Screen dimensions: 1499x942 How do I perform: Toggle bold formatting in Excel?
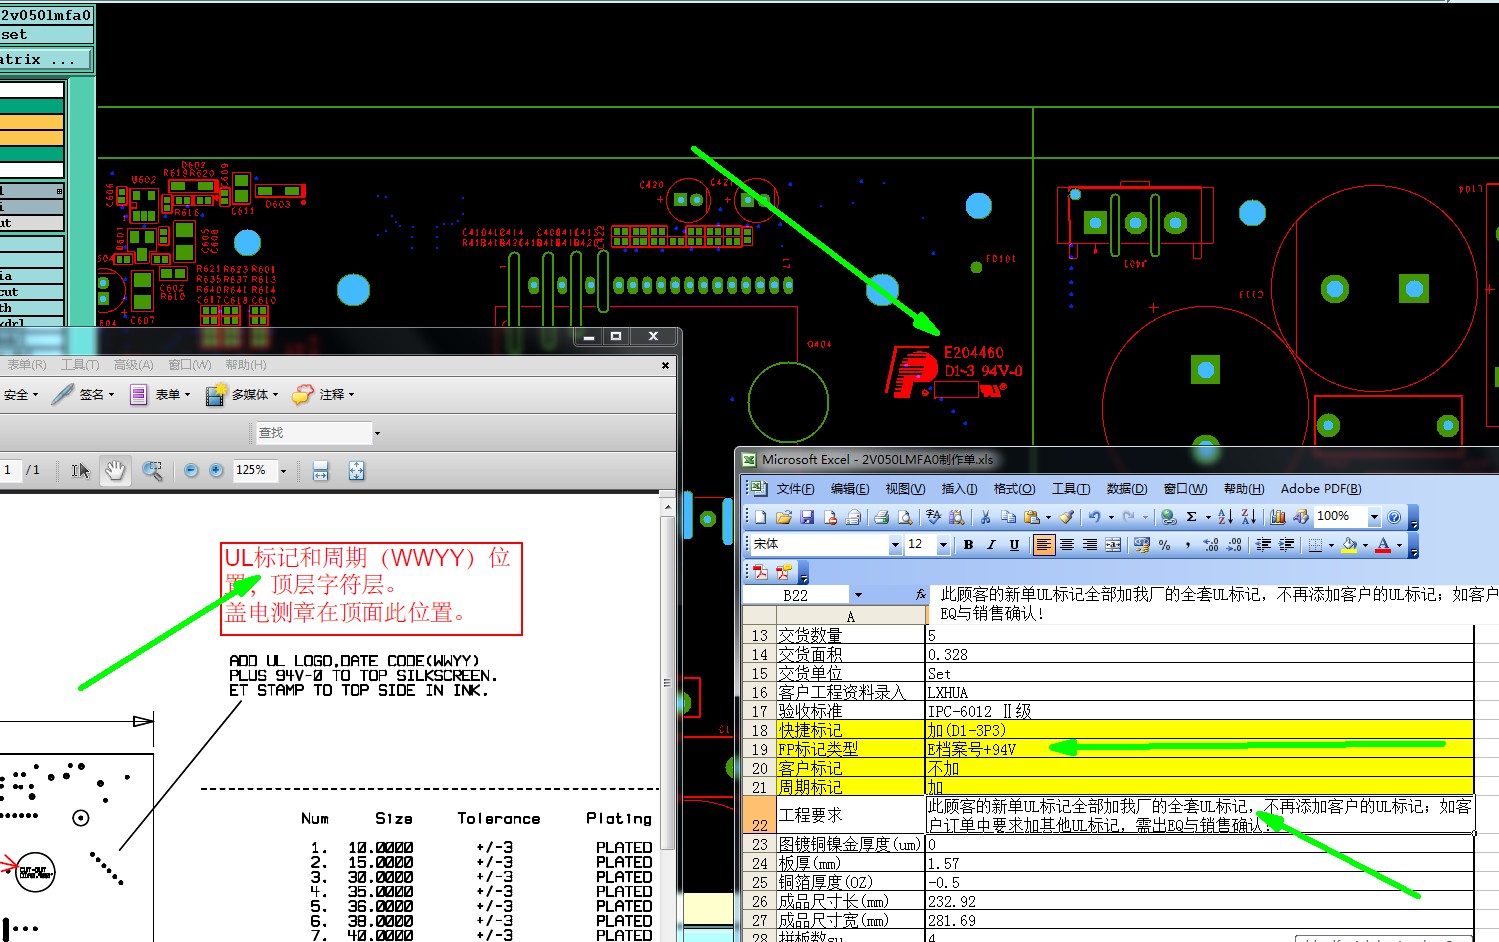coord(968,545)
